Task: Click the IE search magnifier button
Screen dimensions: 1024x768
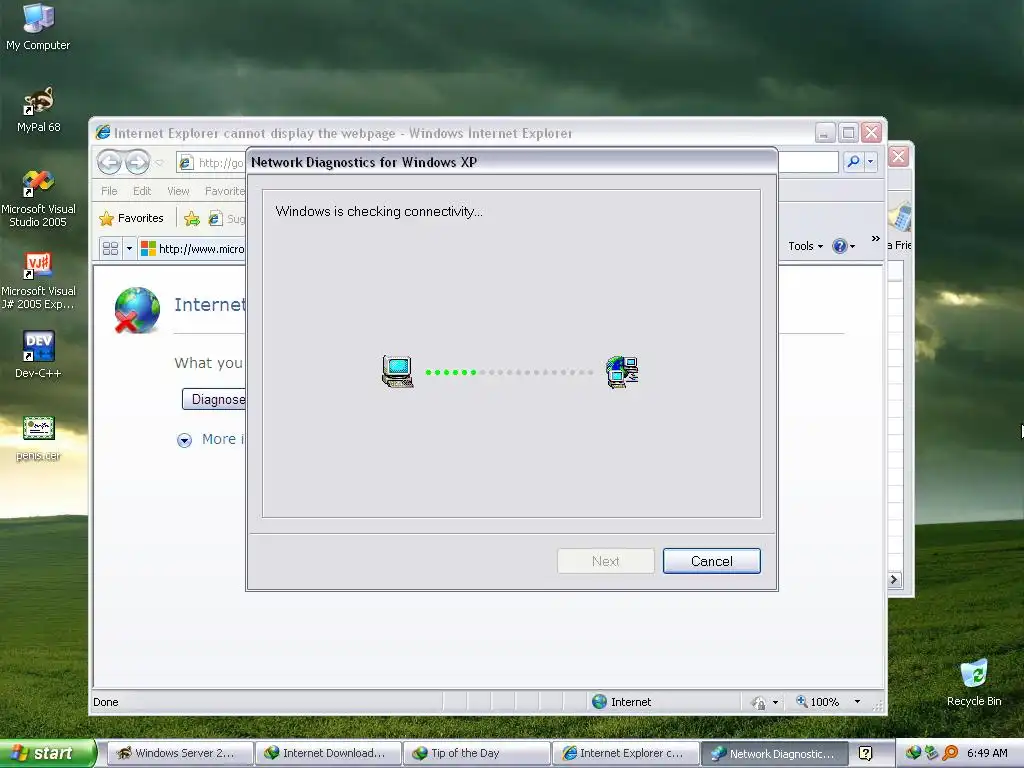Action: point(853,161)
